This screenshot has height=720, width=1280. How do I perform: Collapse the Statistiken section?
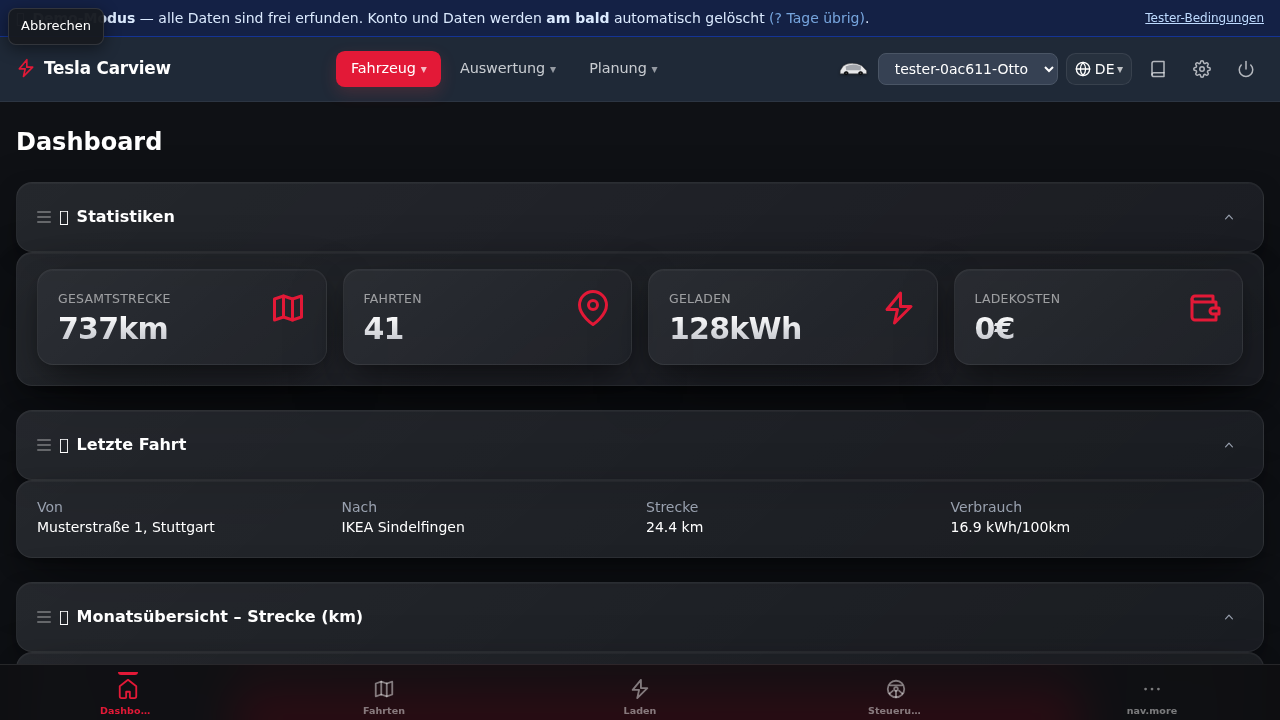[x=1229, y=217]
